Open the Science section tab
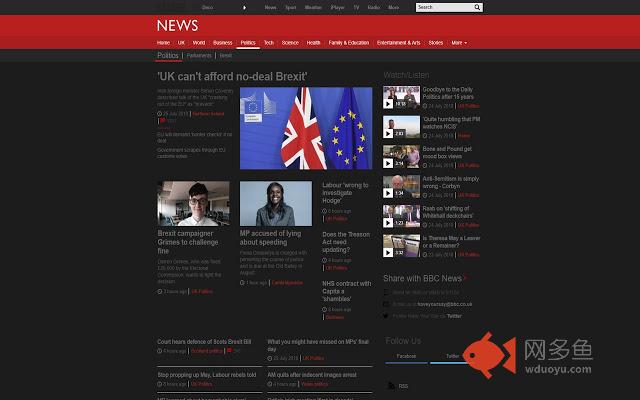640x400 pixels. (290, 43)
